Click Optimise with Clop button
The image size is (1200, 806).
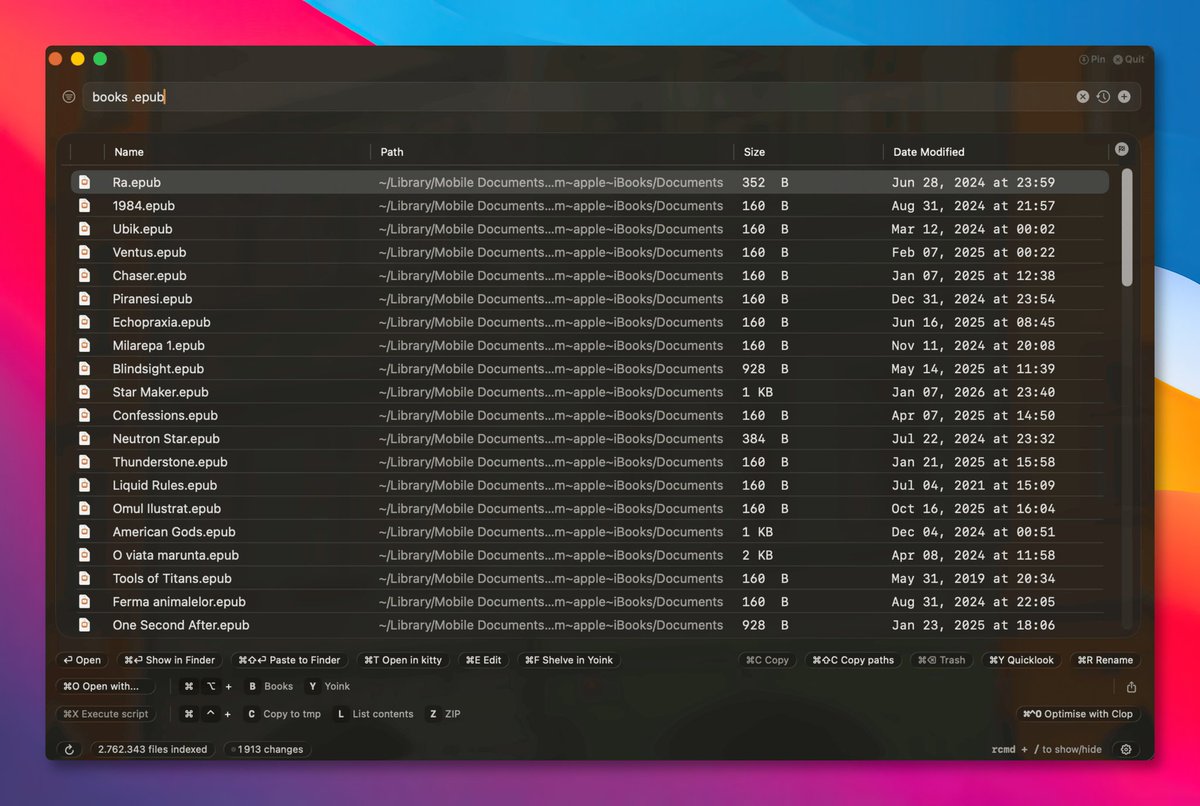[1079, 714]
